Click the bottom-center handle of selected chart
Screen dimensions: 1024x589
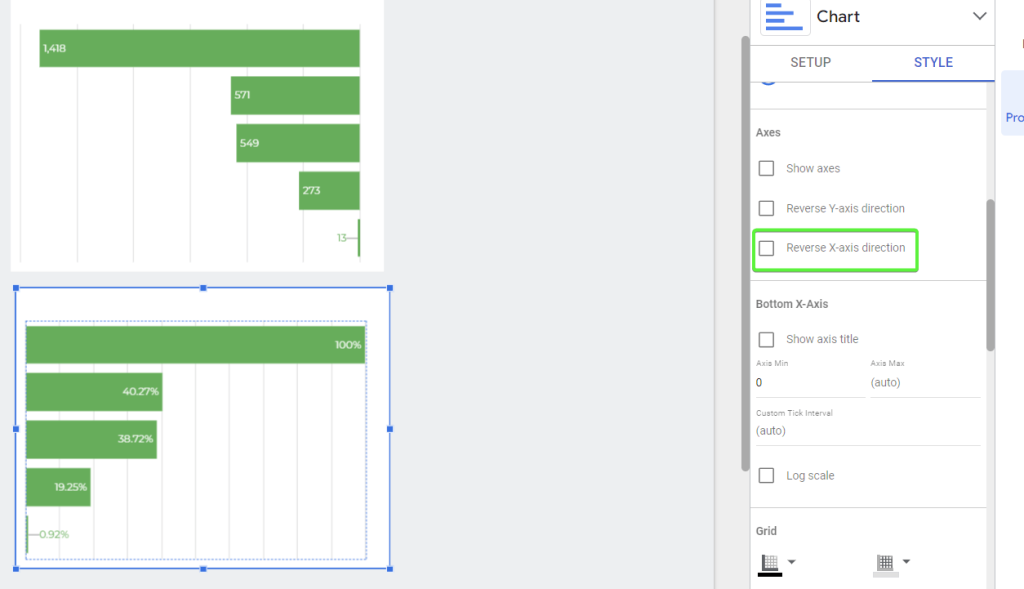point(203,569)
